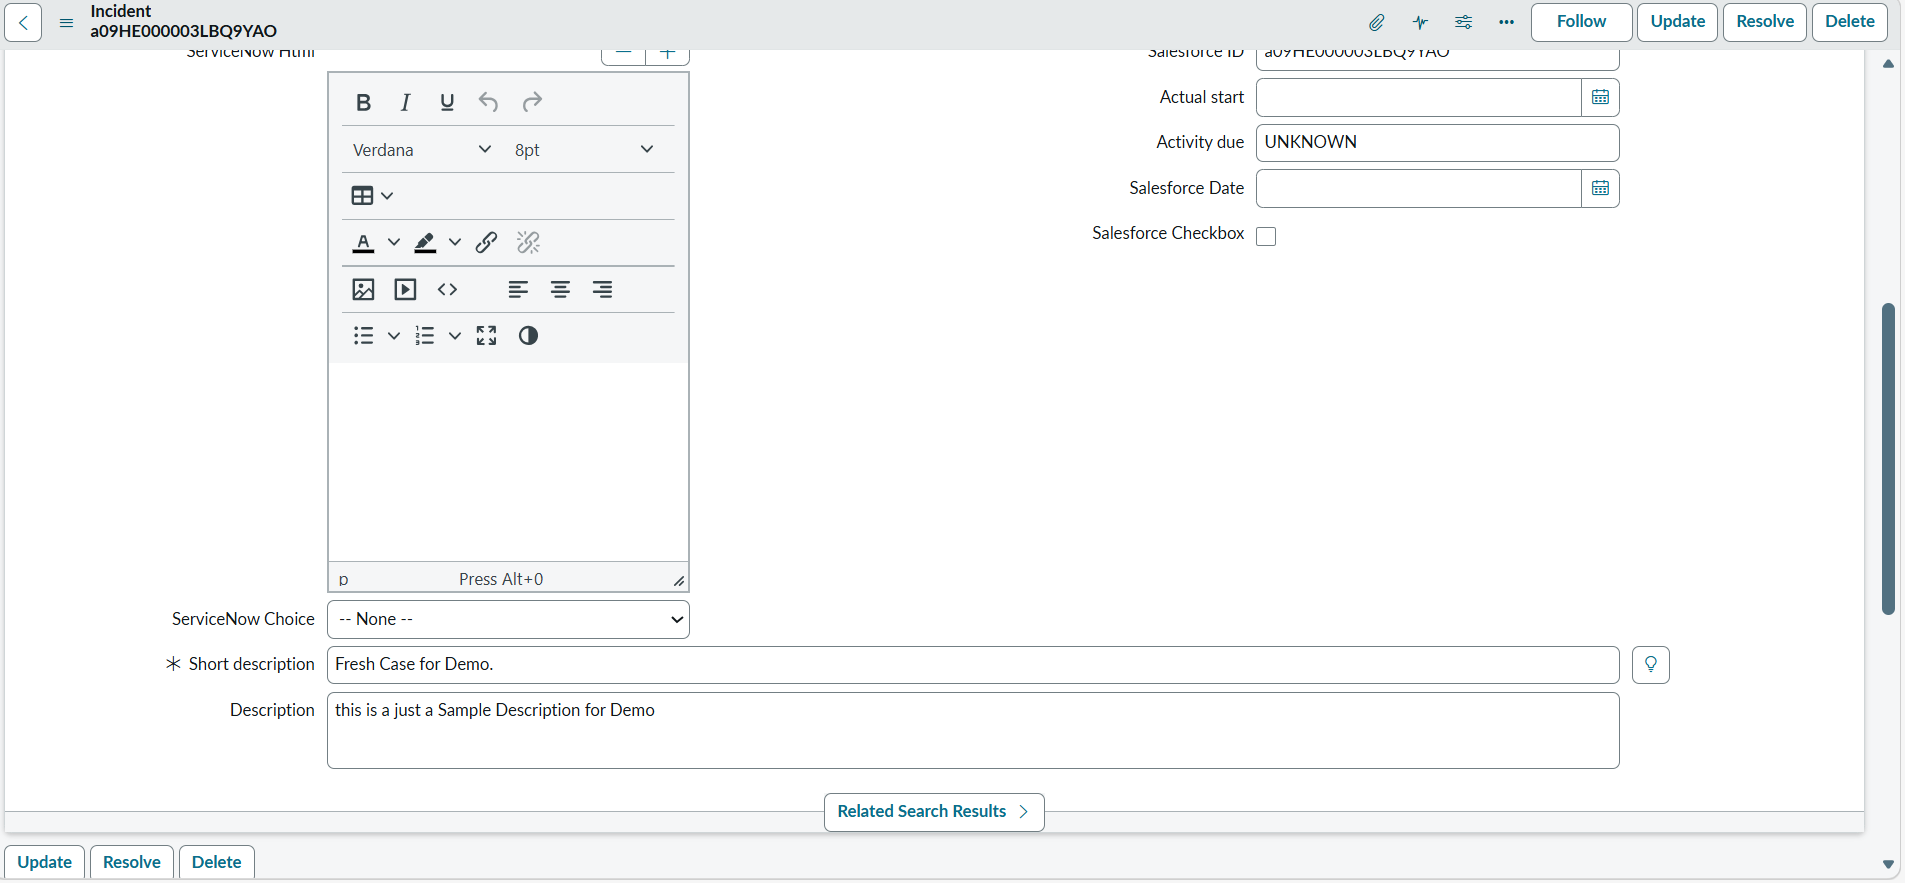Open the form context hamburger menu
The image size is (1905, 883).
click(67, 22)
